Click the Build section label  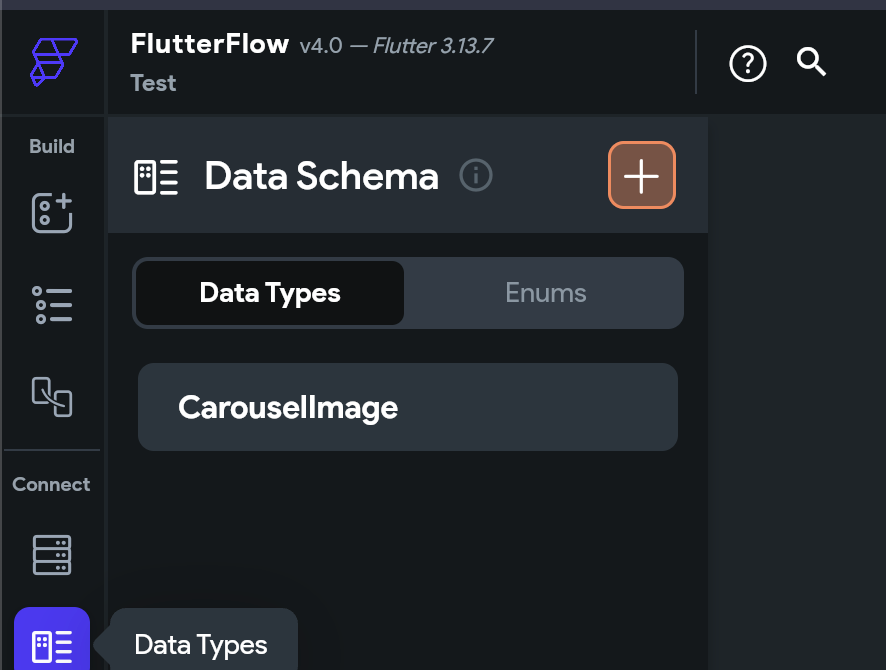coord(52,146)
